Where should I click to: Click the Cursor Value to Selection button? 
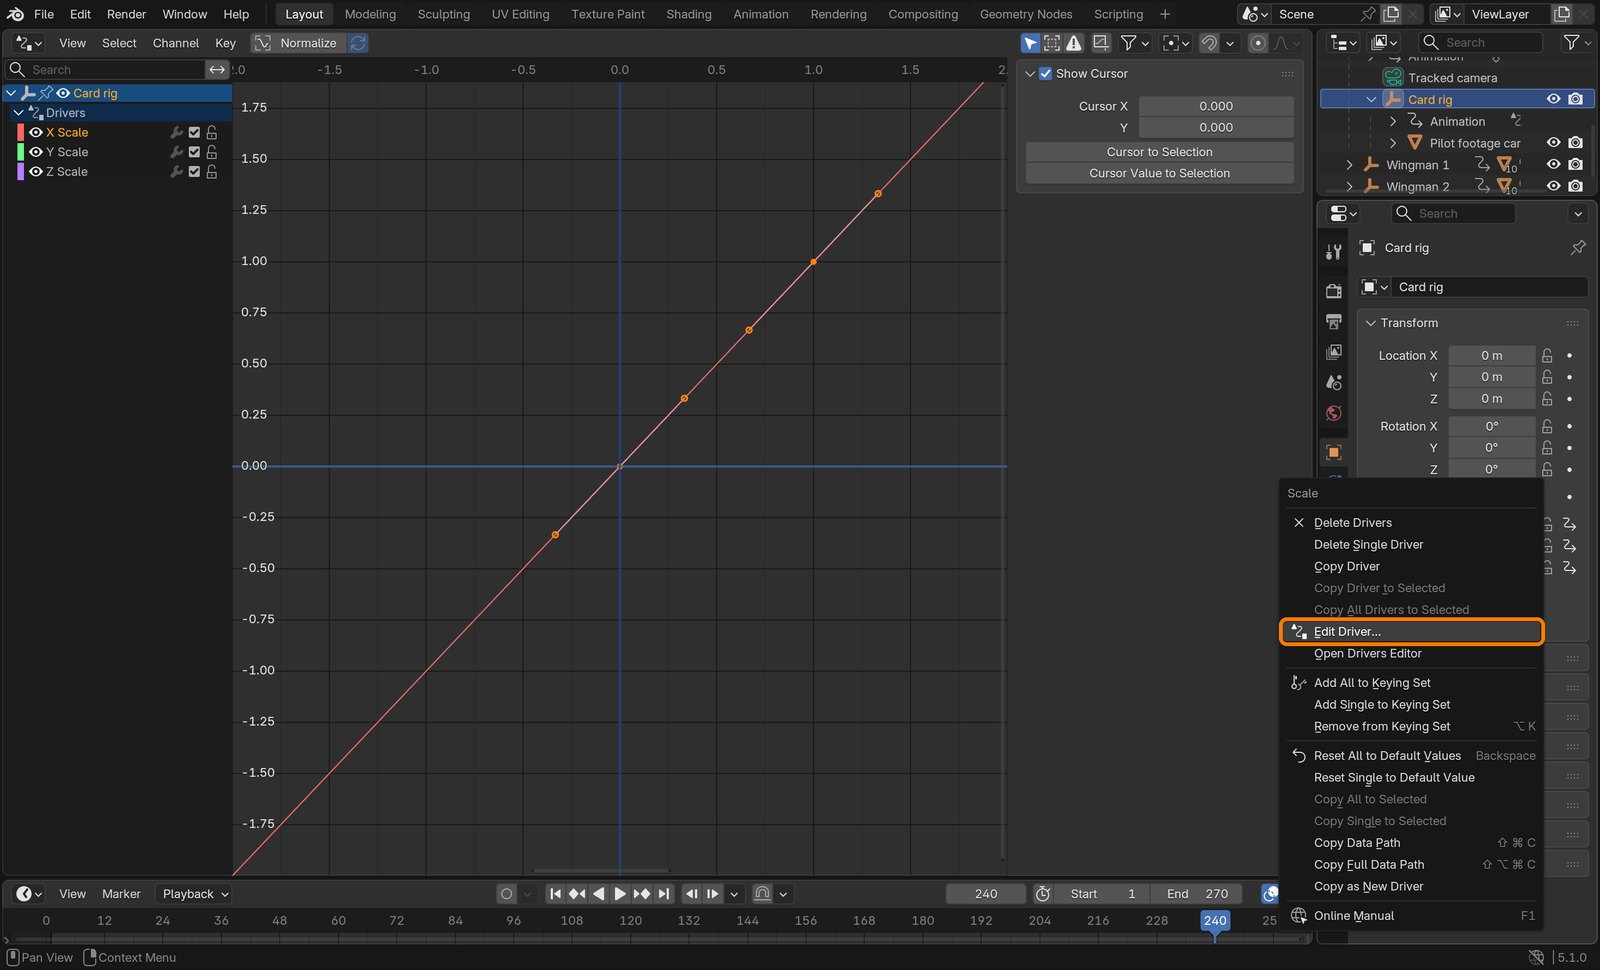click(1160, 173)
